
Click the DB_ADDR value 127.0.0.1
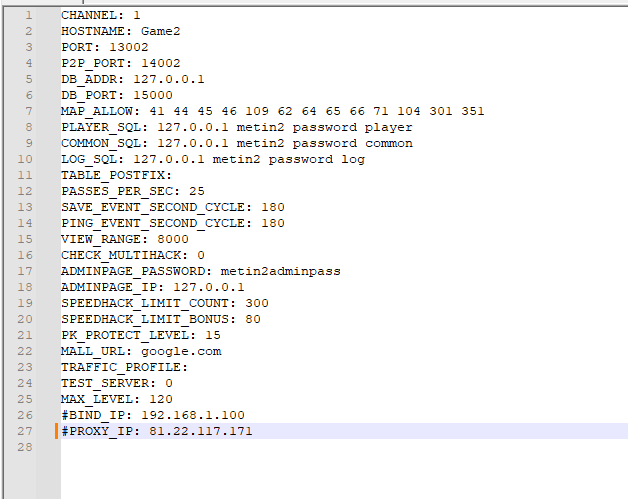point(169,79)
